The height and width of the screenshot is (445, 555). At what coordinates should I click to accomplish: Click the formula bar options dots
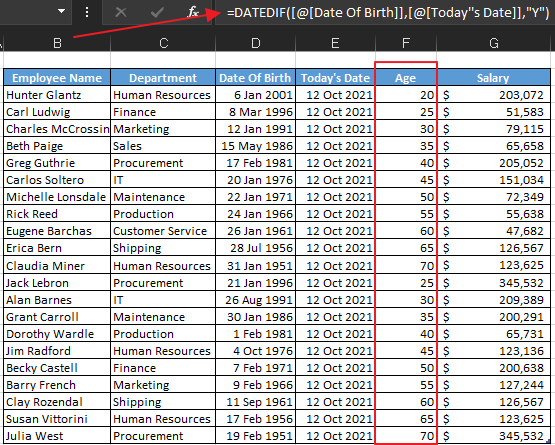87,12
